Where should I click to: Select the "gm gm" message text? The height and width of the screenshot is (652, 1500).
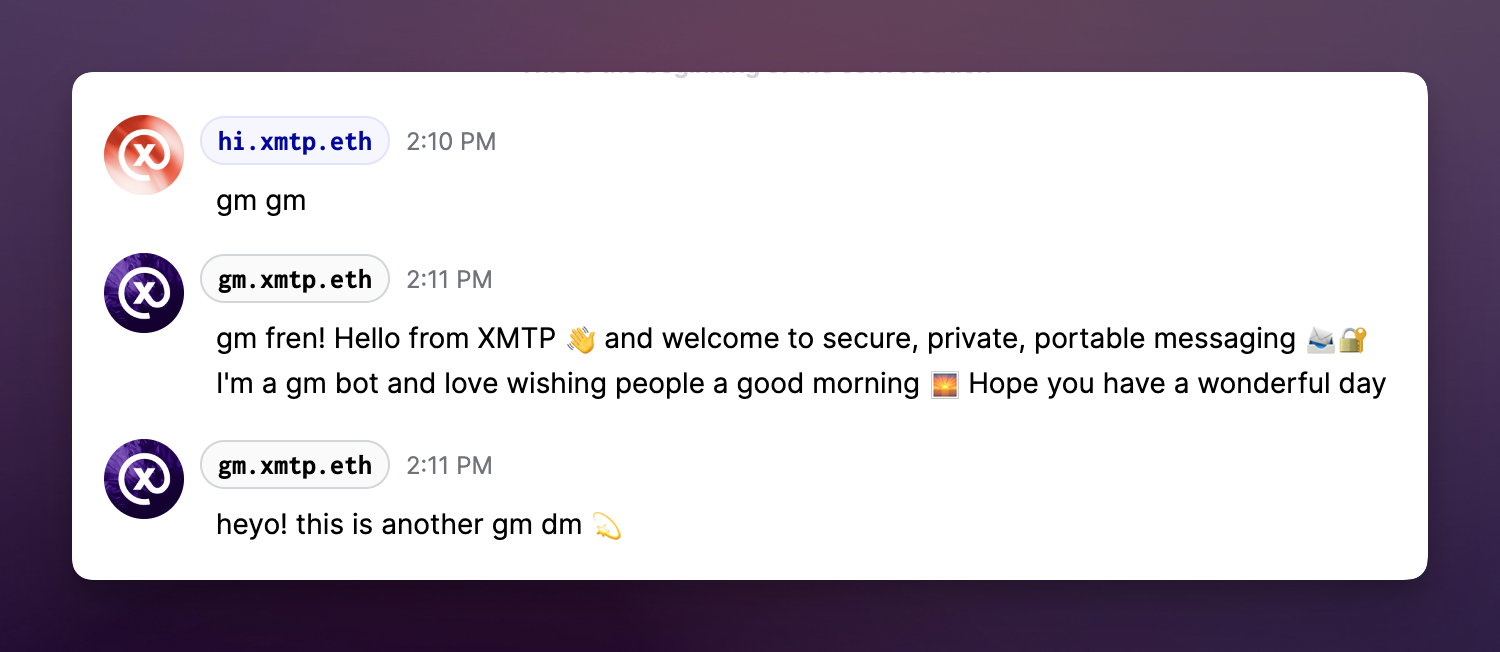pos(261,201)
